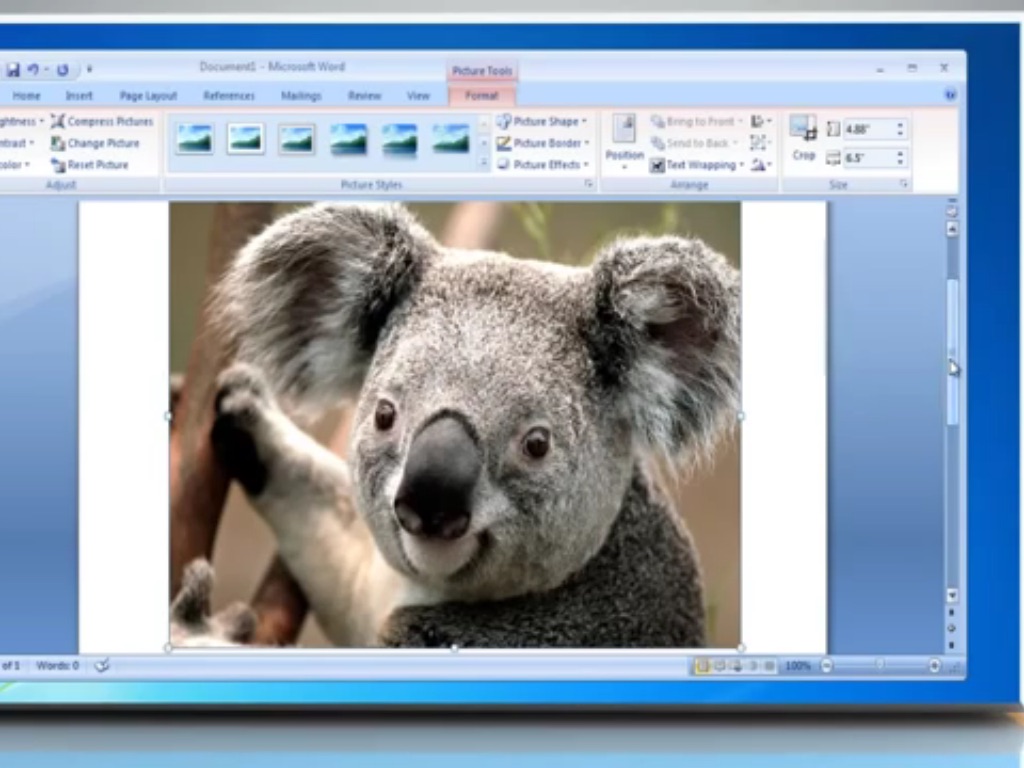Save the document using Quick Access toolbar

[x=13, y=70]
